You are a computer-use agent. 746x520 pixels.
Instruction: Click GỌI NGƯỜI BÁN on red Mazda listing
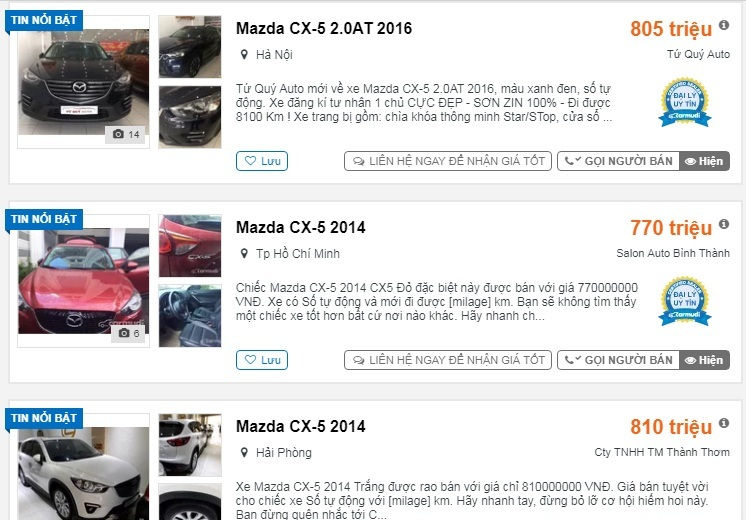(x=618, y=360)
